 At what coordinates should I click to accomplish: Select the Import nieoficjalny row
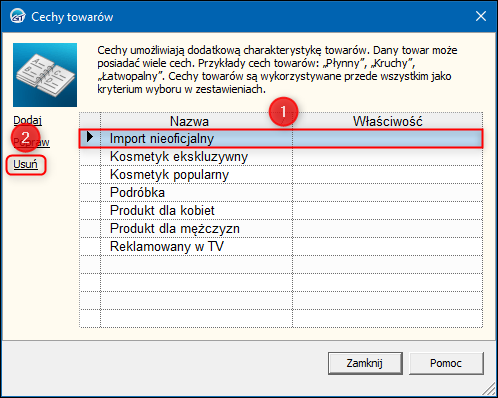tap(281, 139)
